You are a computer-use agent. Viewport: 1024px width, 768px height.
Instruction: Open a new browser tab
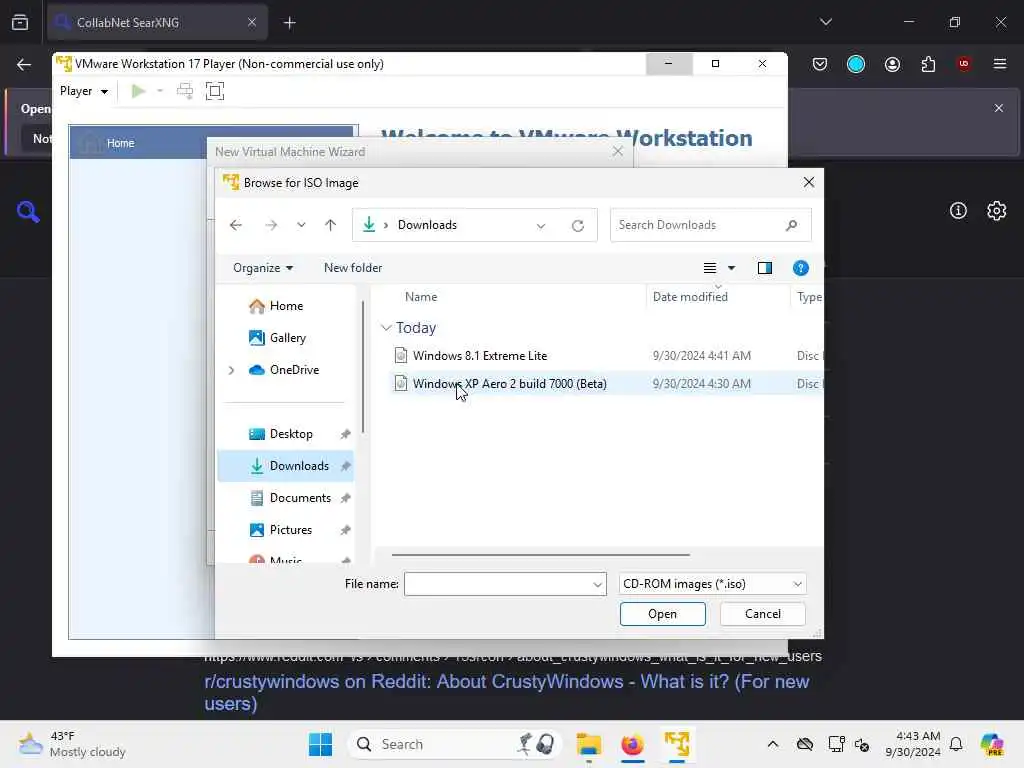290,23
